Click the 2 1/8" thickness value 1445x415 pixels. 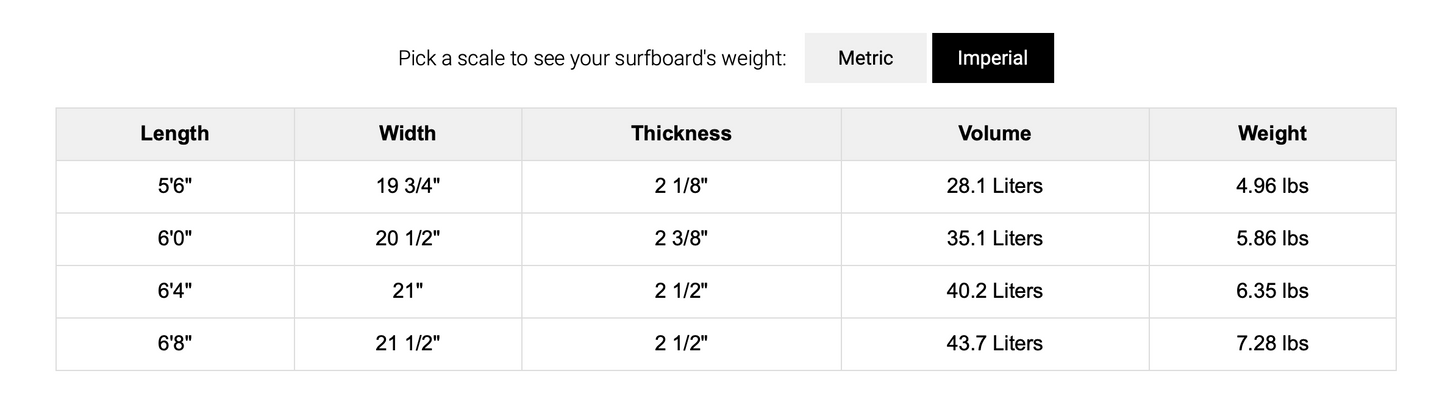pyautogui.click(x=681, y=187)
